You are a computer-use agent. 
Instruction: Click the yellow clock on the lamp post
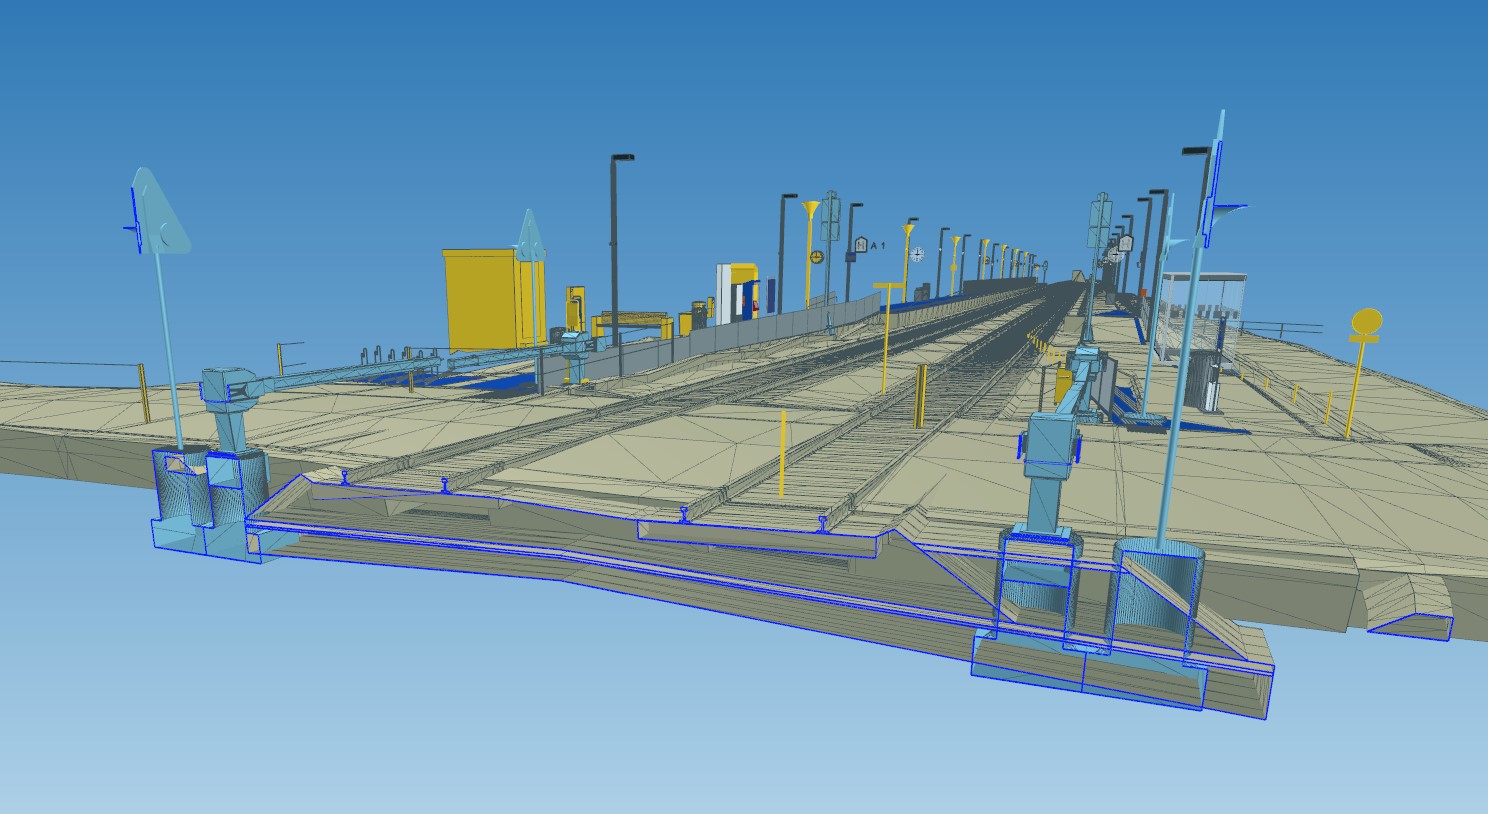click(816, 258)
